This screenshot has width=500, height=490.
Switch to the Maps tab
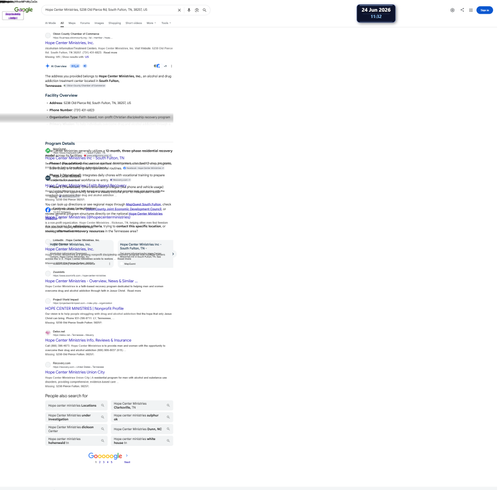point(72,23)
